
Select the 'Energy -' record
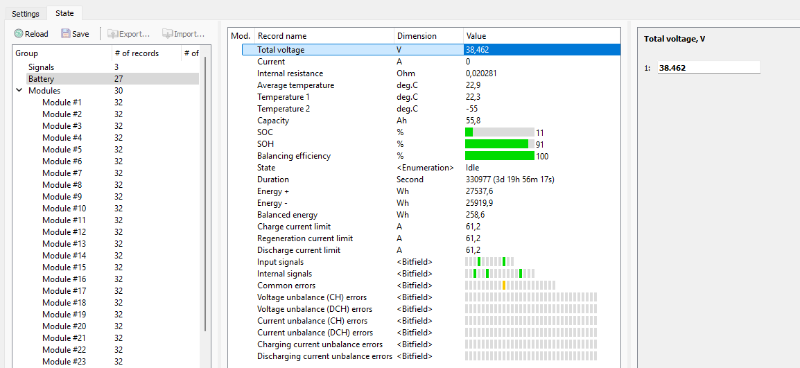tap(431, 203)
